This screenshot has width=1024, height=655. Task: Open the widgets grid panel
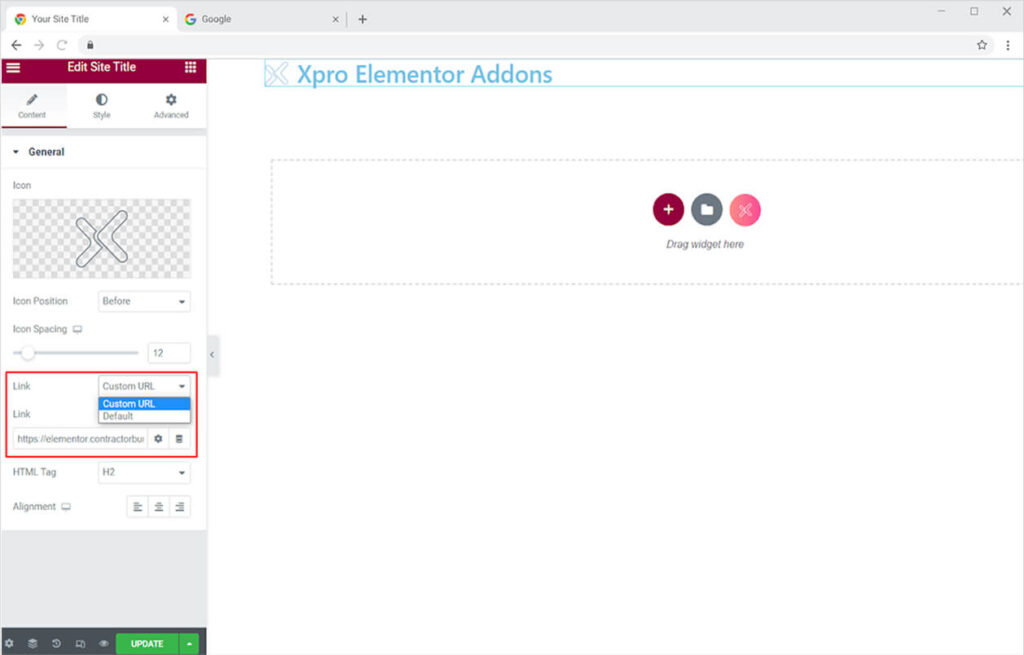coord(190,67)
